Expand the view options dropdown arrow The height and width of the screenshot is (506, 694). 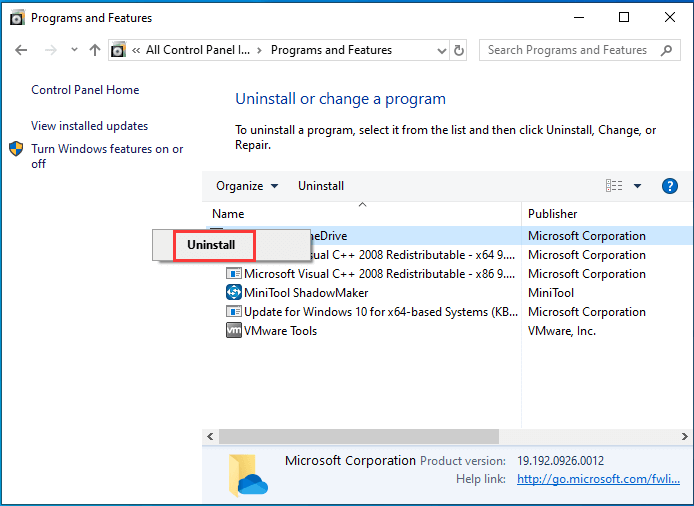coord(637,186)
